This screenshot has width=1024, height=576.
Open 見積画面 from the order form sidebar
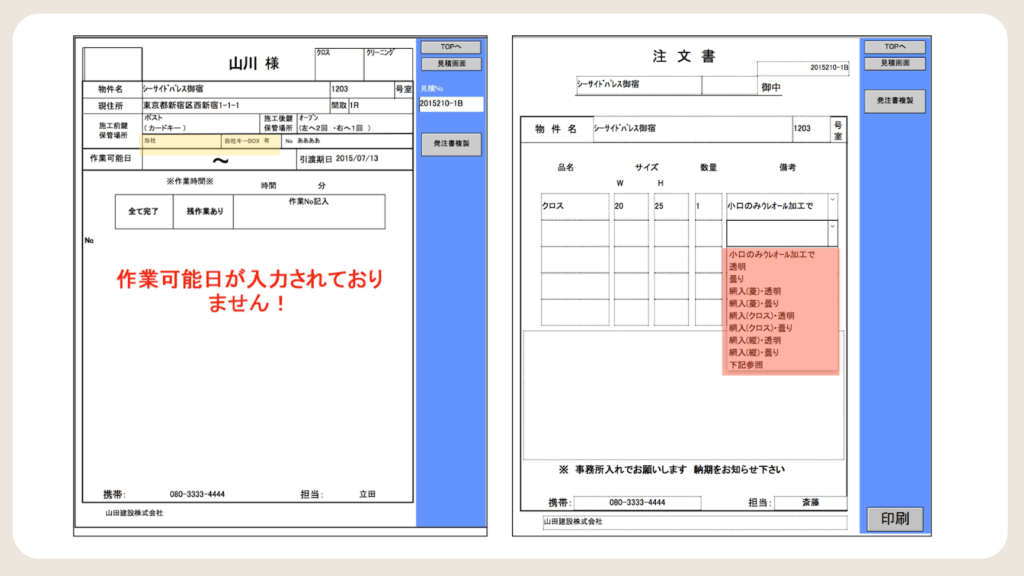coord(895,63)
